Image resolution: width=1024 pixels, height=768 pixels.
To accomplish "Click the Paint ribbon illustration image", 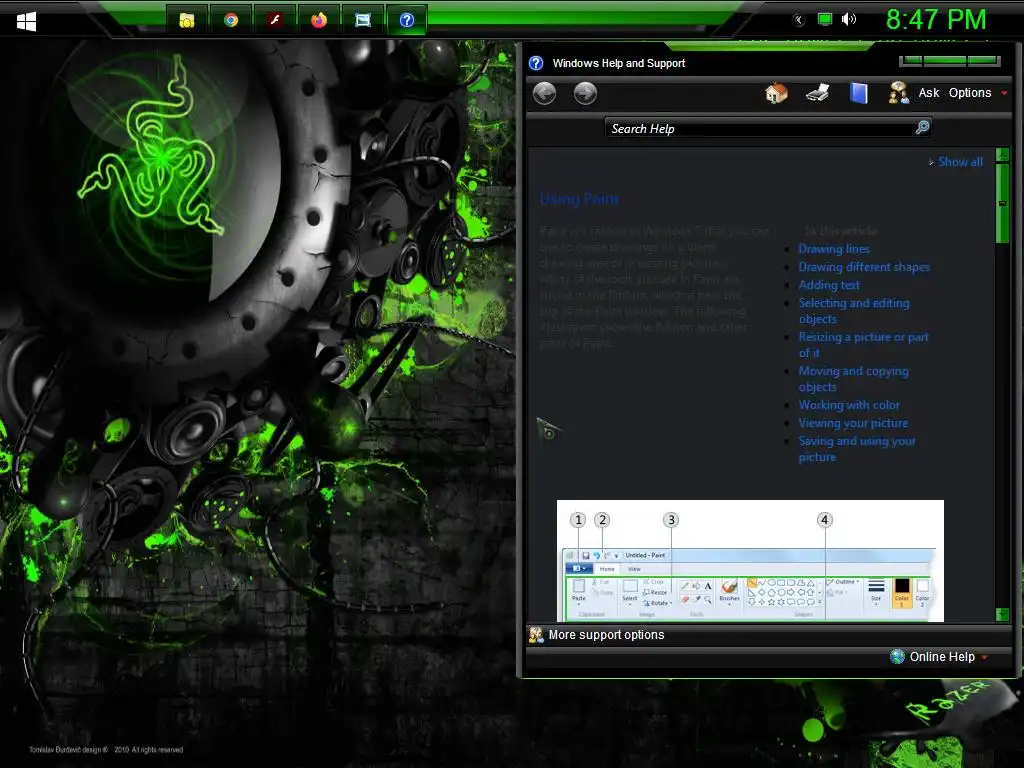I will pos(750,561).
